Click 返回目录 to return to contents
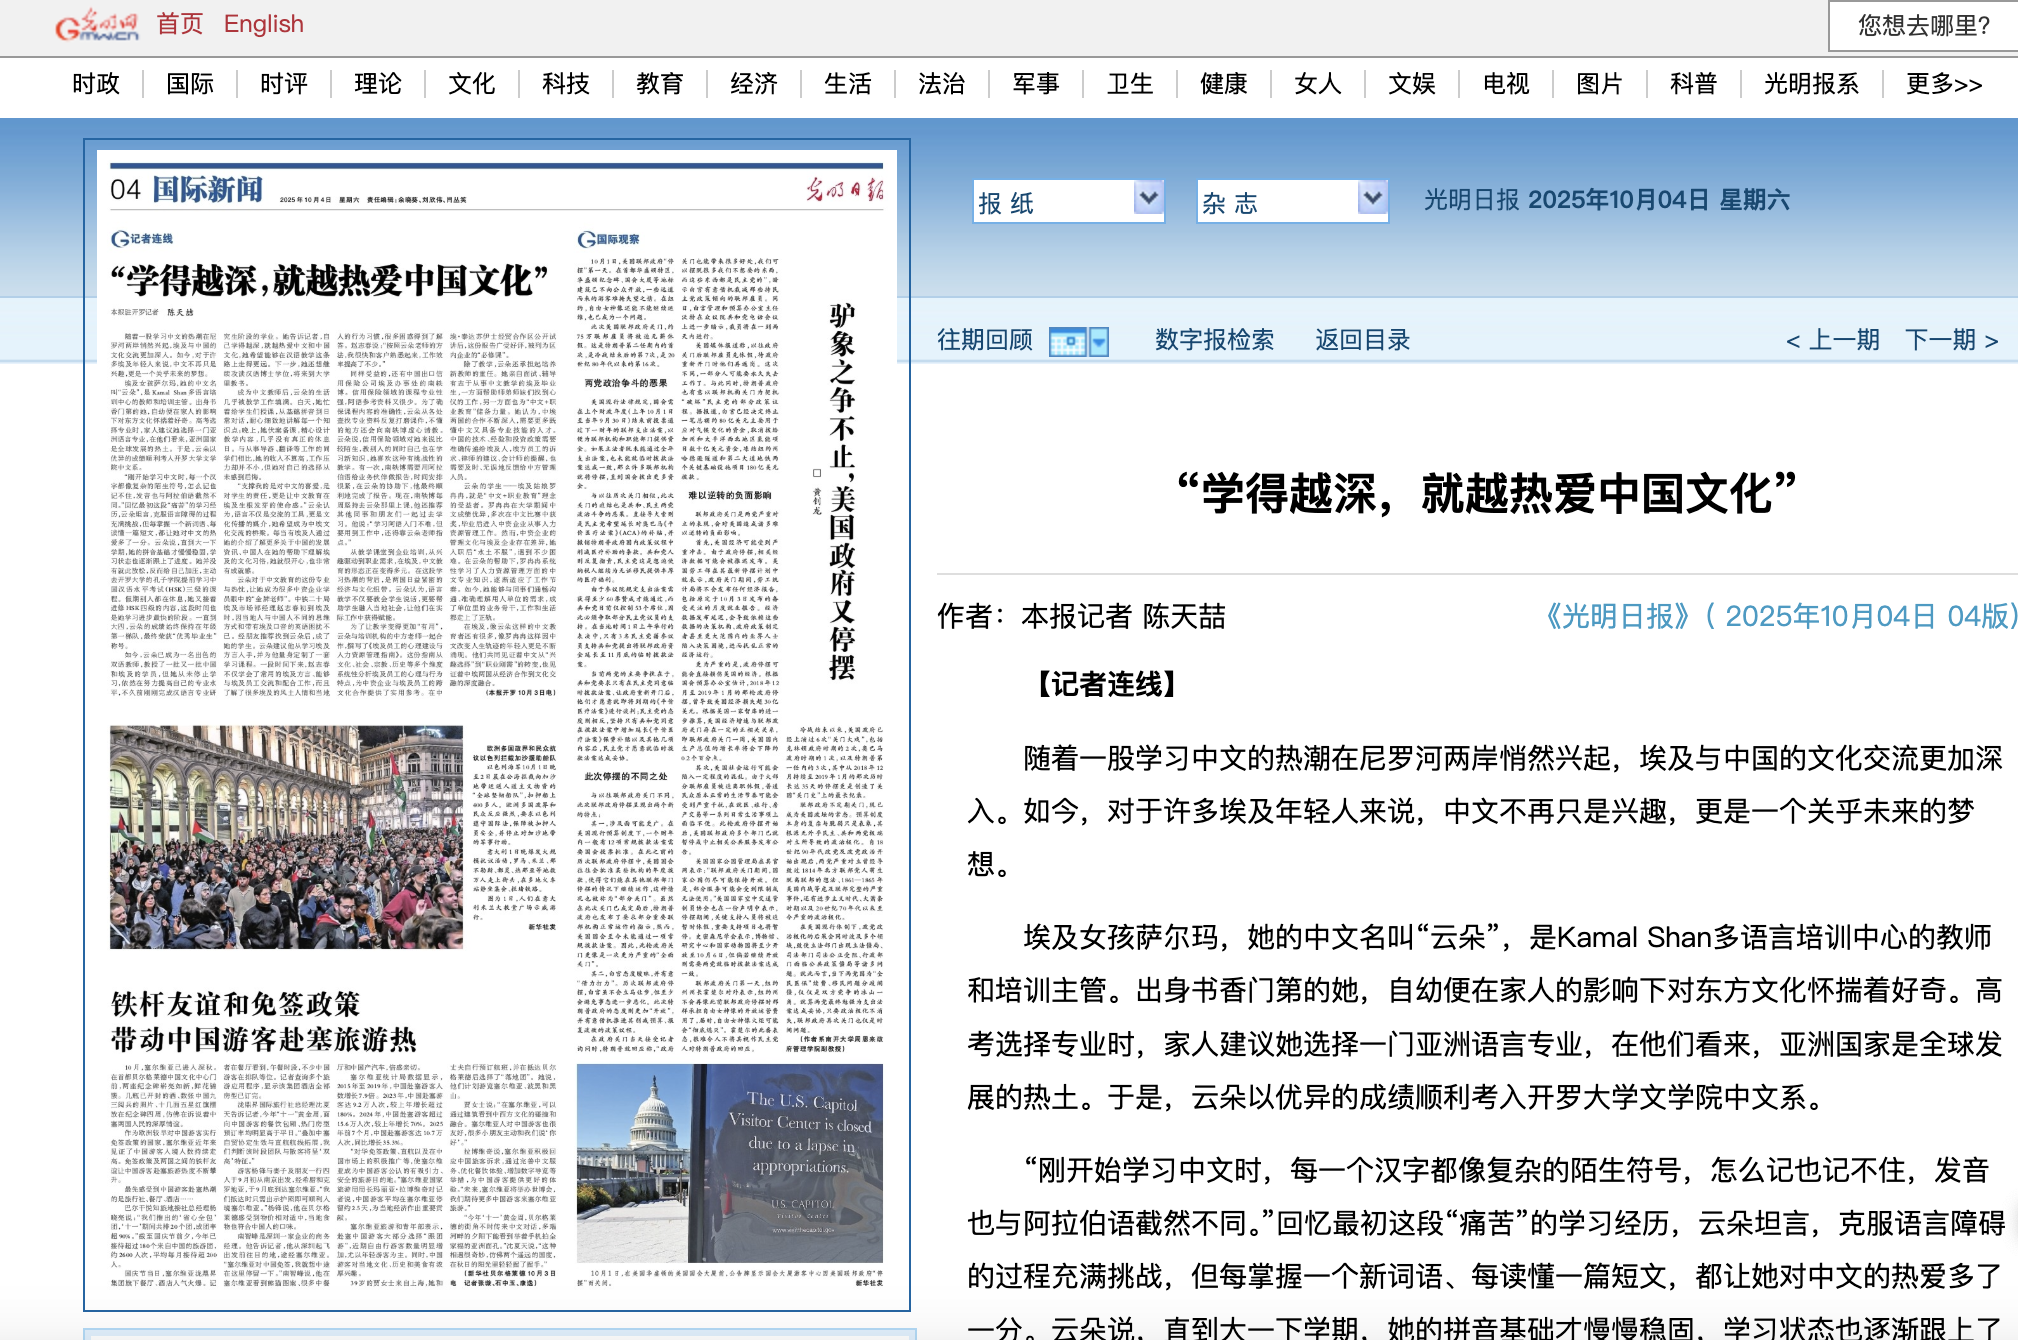Viewport: 2018px width, 1340px height. point(1362,340)
